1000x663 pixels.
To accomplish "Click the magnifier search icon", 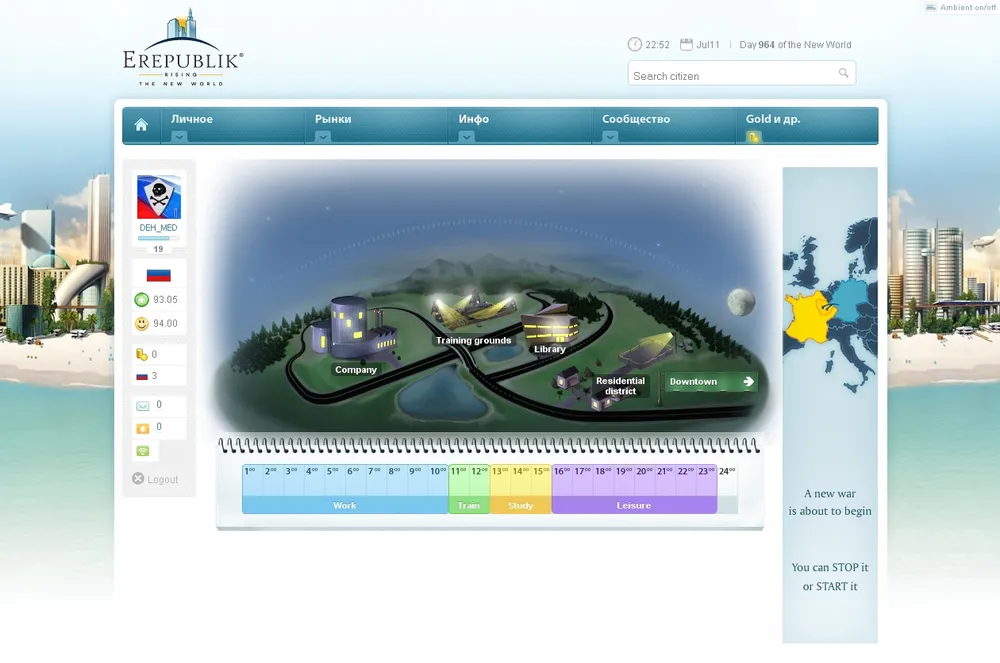I will point(843,73).
